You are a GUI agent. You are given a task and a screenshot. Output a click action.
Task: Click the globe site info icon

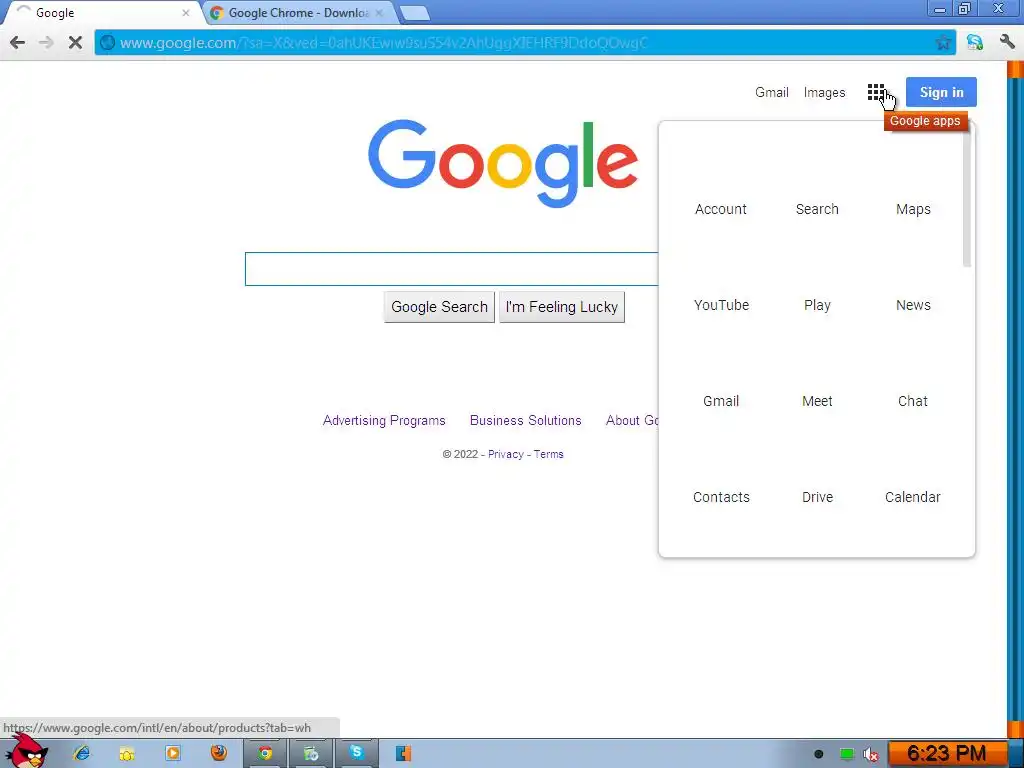click(x=108, y=43)
